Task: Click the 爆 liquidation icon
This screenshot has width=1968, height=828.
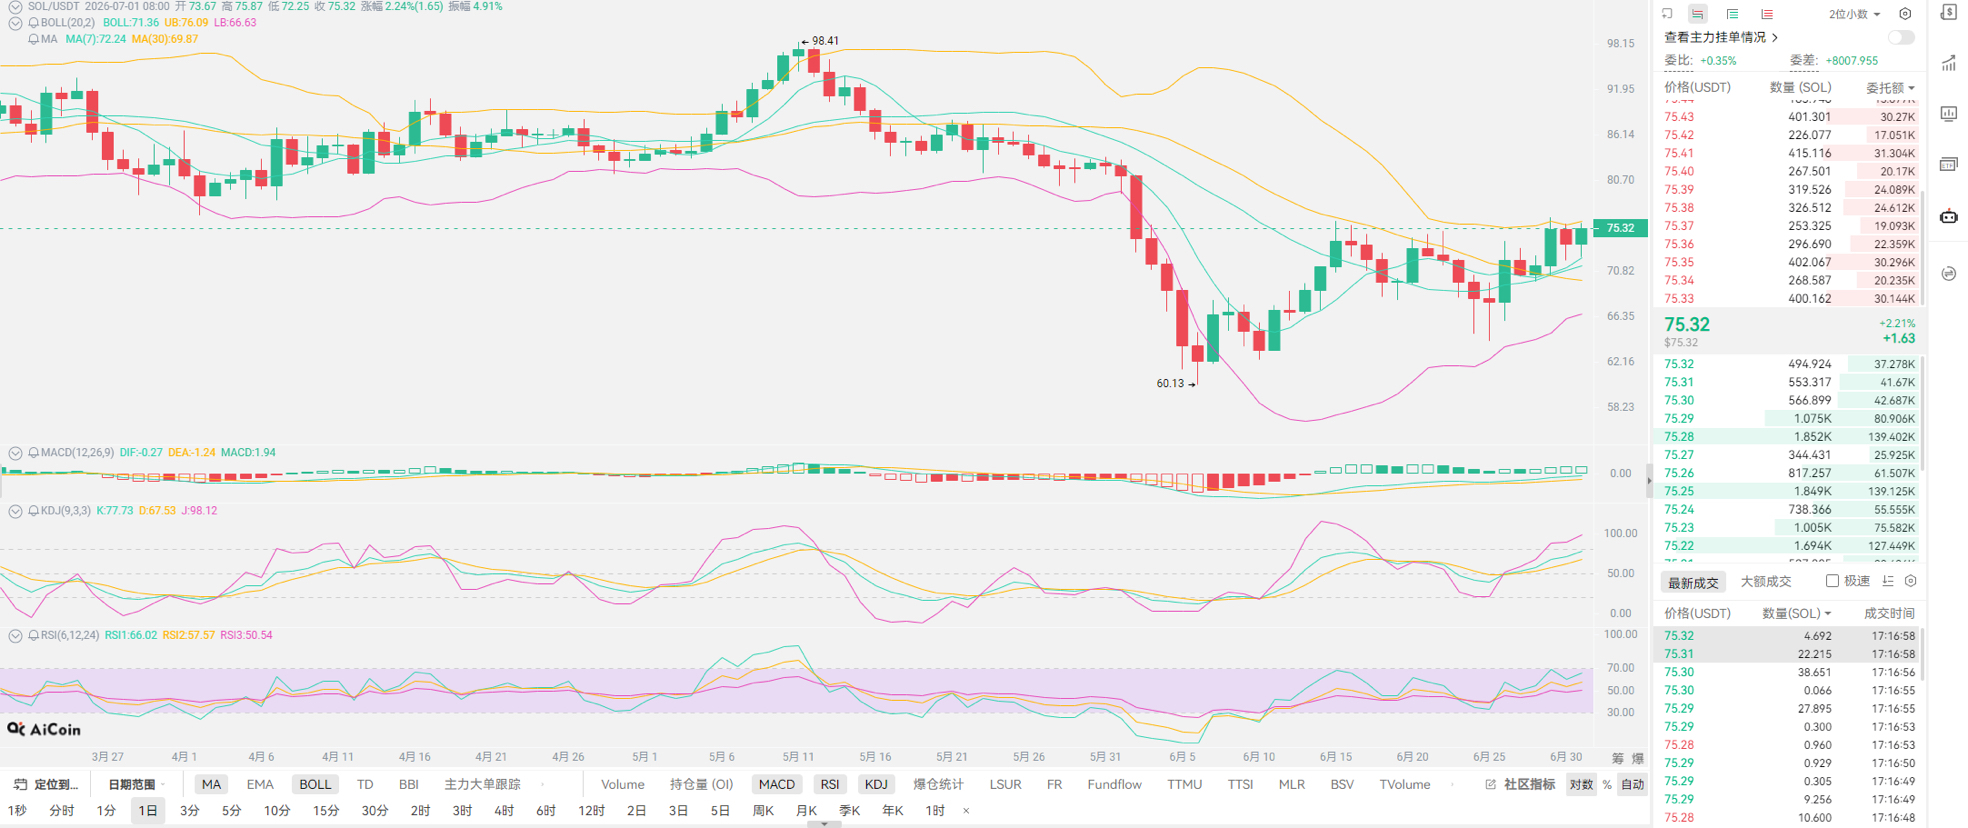Action: 1638,759
